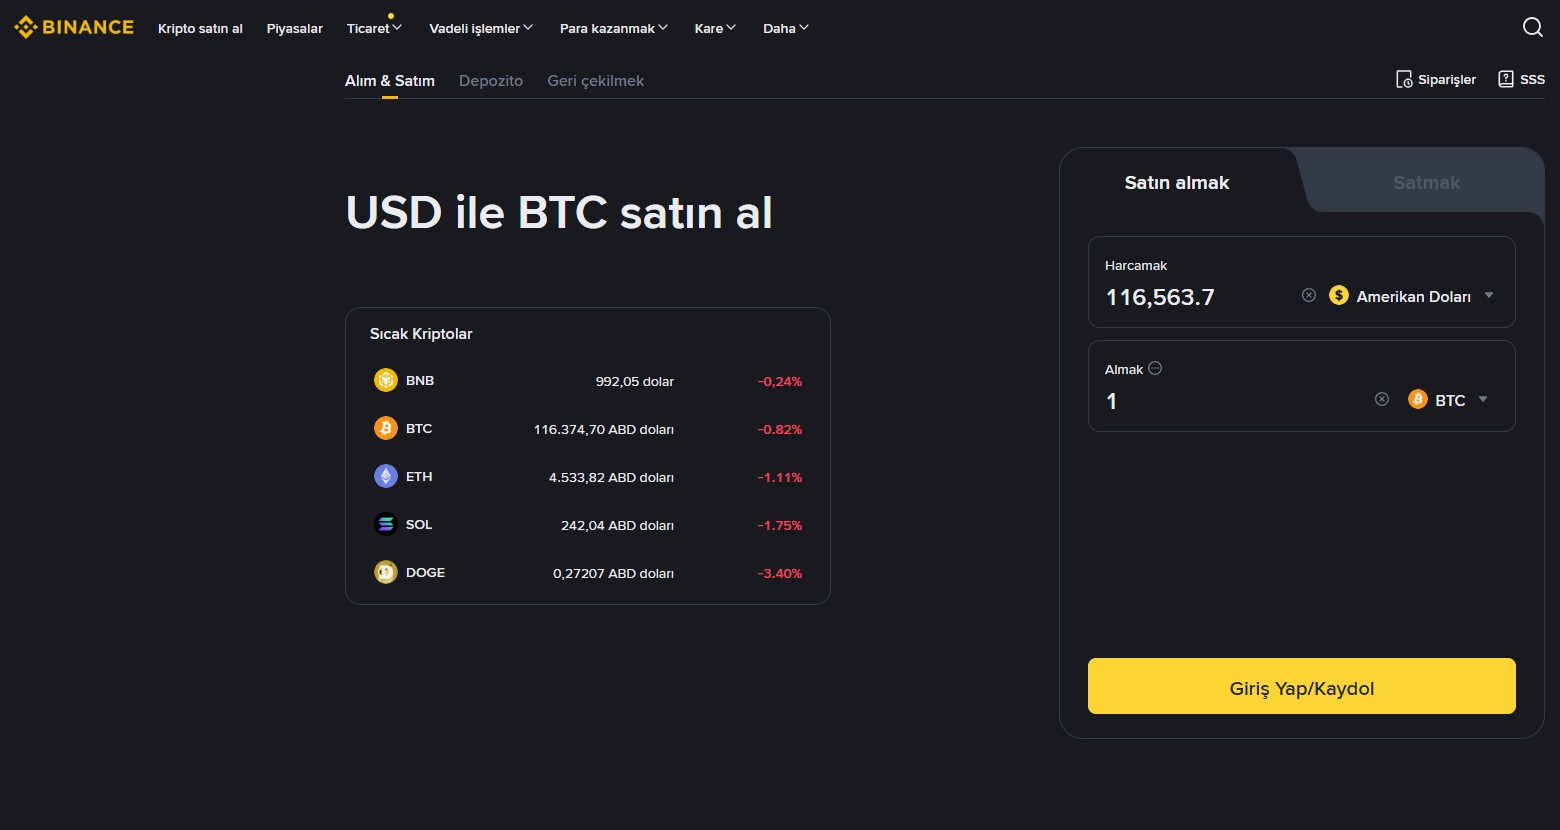The width and height of the screenshot is (1560, 830).
Task: Switch to the Satmak tab
Action: coord(1426,182)
